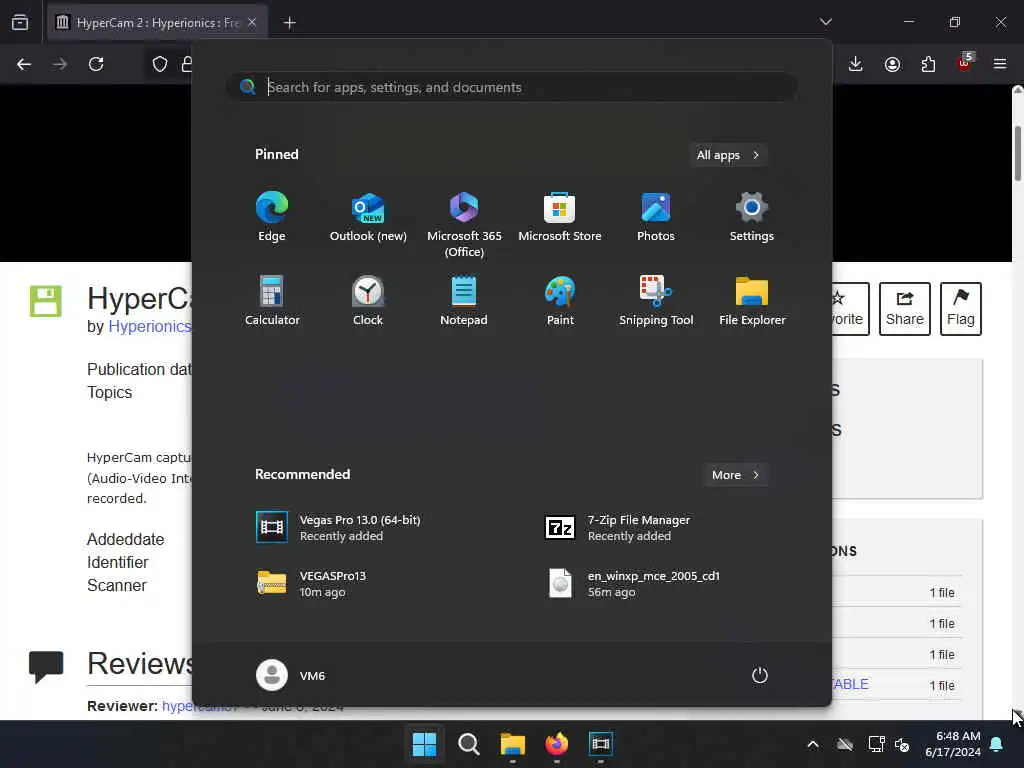Open Firefox extensions menu
The image size is (1024, 768).
coord(928,64)
